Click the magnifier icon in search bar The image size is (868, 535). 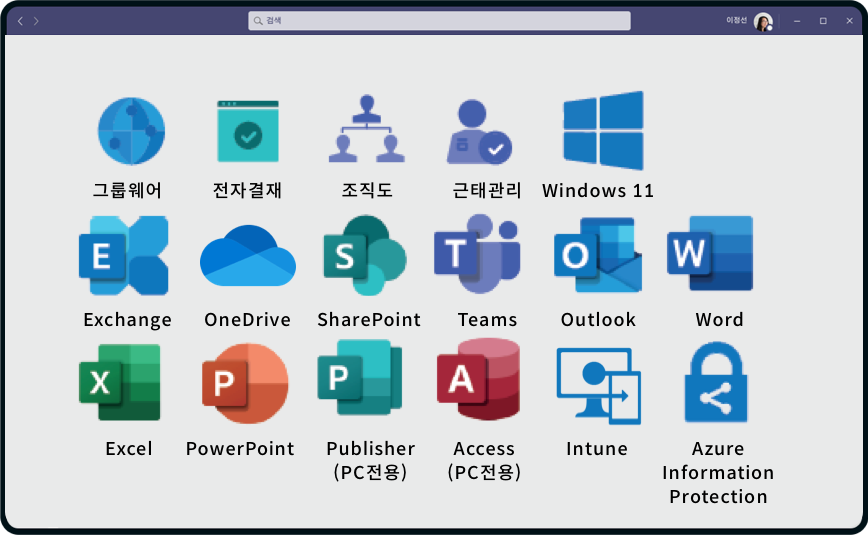point(258,21)
